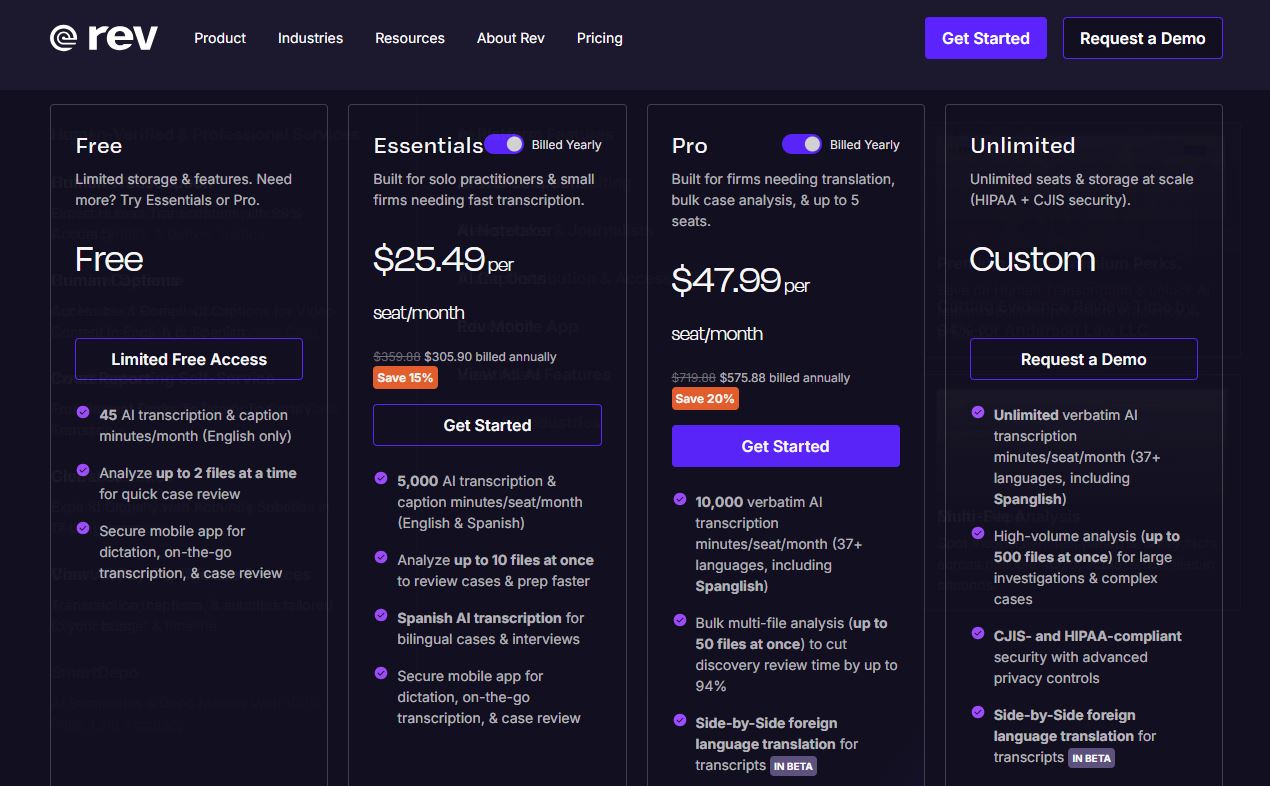Viewport: 1270px width, 786px height.
Task: Open the Industries menu
Action: (x=310, y=38)
